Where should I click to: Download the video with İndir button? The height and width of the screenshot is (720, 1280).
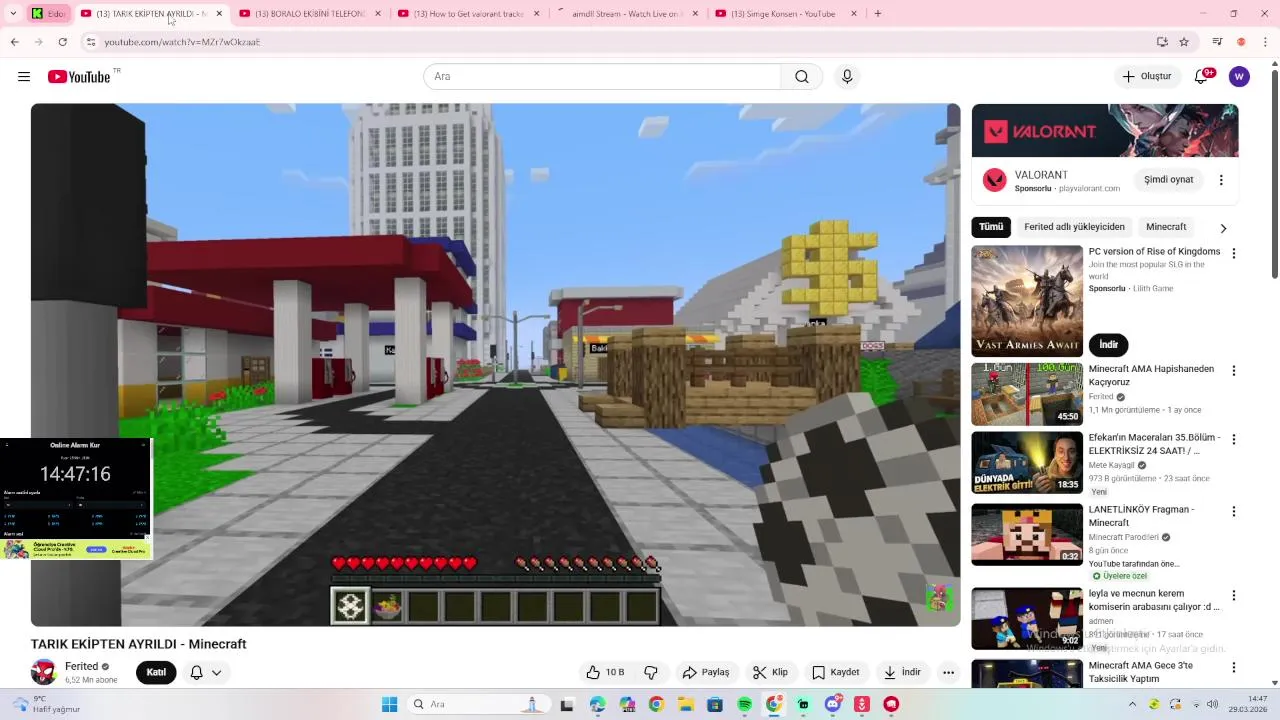click(902, 672)
